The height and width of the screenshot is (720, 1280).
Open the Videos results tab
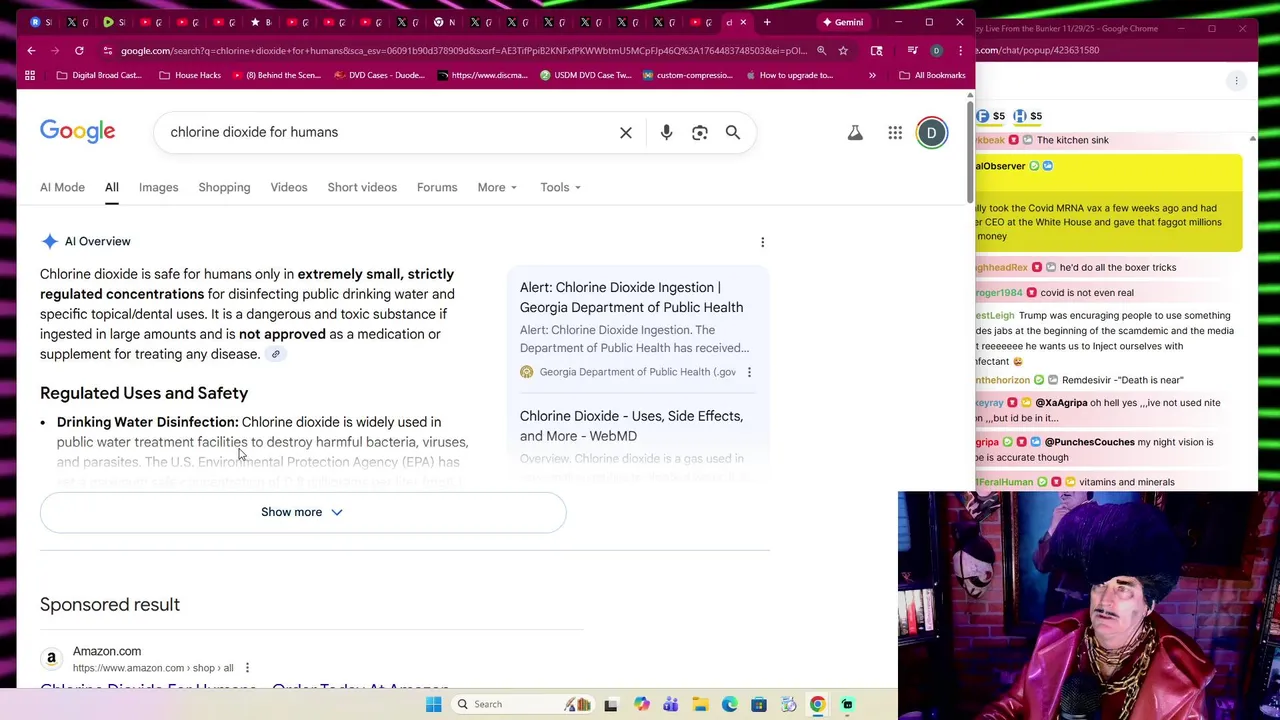(289, 187)
